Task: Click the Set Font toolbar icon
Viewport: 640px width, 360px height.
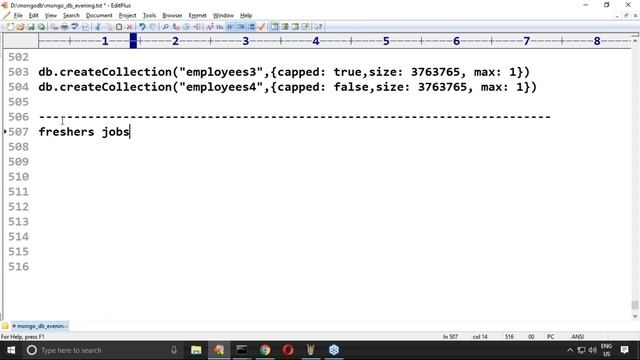Action: [x=210, y=27]
